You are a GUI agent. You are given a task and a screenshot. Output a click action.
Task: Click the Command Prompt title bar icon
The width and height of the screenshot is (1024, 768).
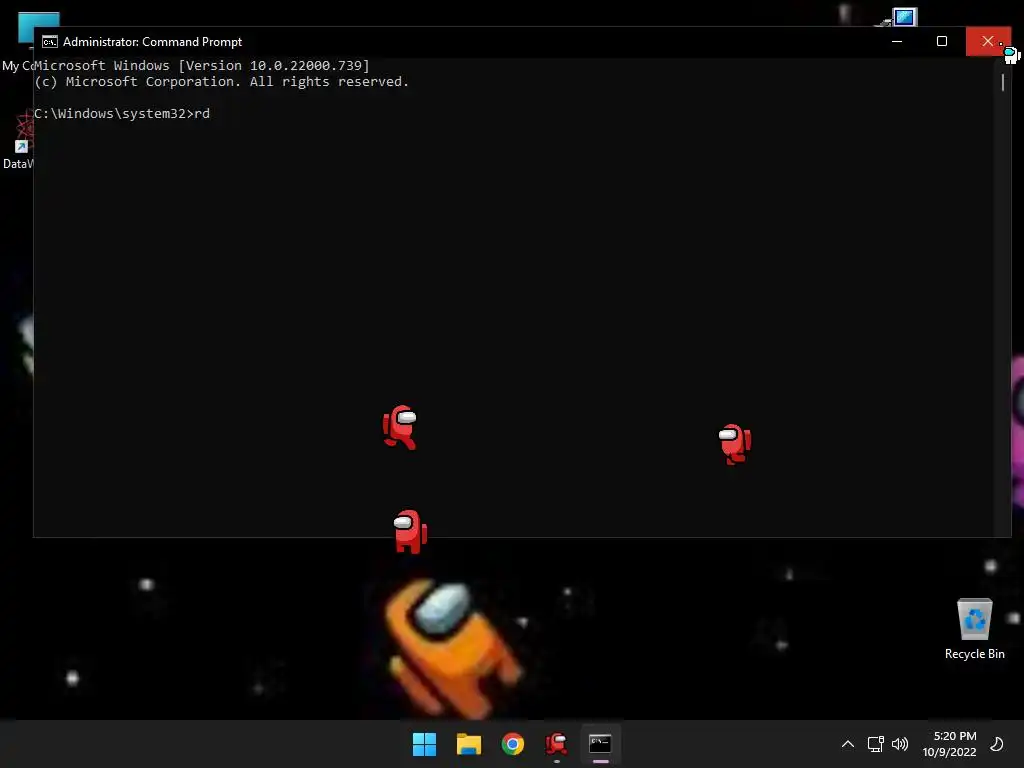click(x=50, y=42)
